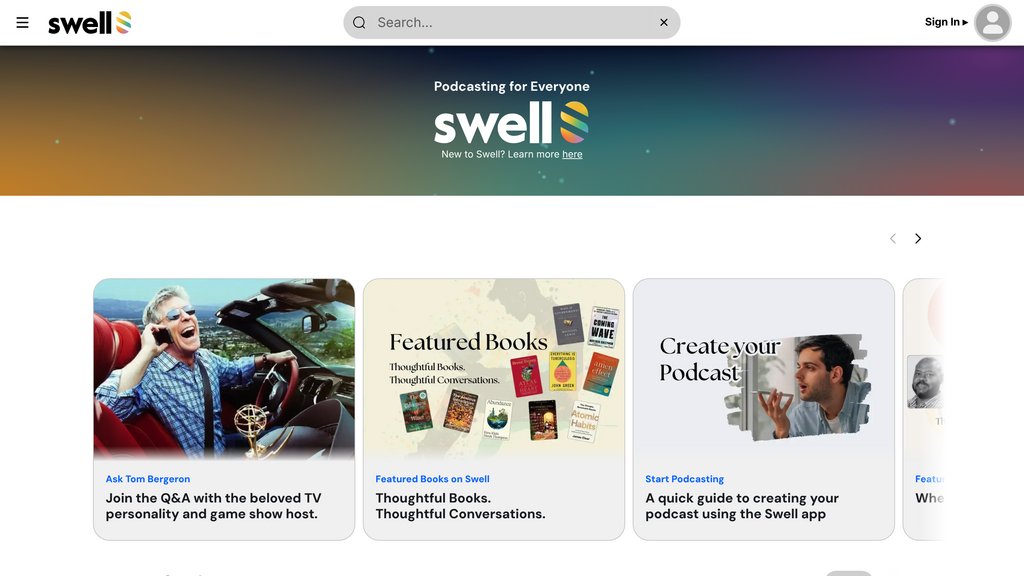The height and width of the screenshot is (576, 1024).
Task: Open the partially visible fourth card
Action: (923, 409)
